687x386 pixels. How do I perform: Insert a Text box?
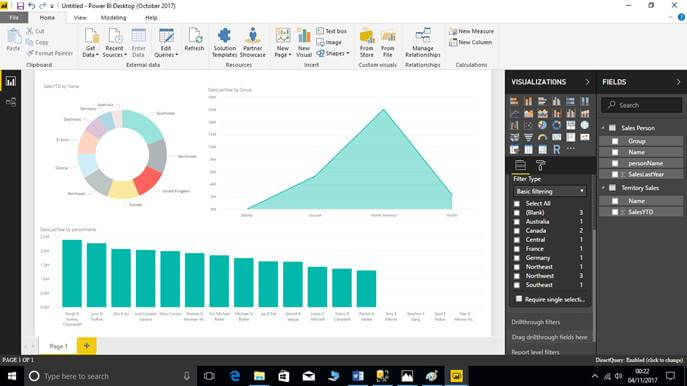coord(332,31)
